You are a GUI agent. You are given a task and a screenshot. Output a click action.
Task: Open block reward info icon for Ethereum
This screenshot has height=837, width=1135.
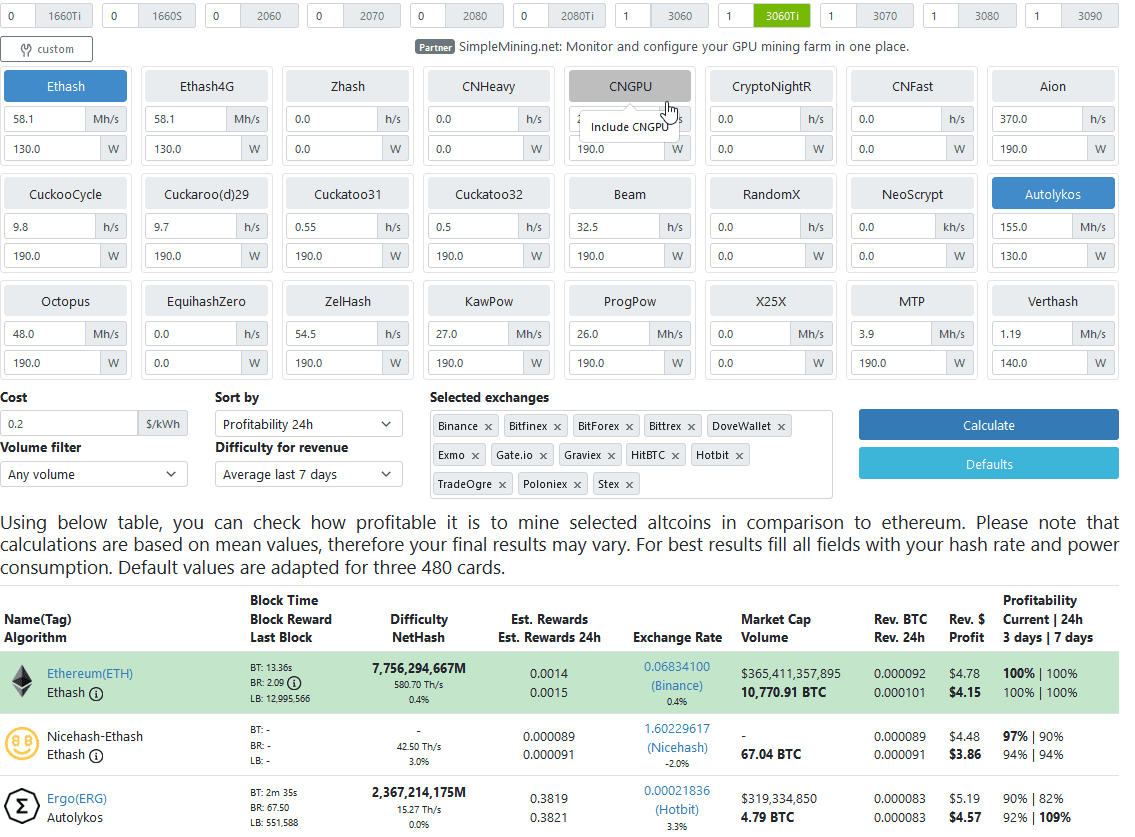point(294,683)
